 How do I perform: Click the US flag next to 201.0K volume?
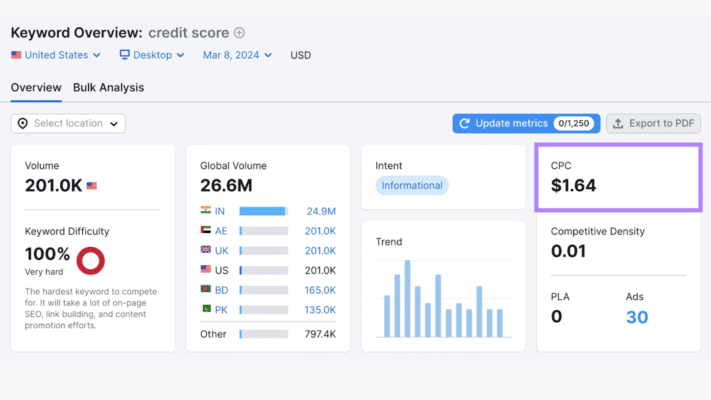pos(92,185)
